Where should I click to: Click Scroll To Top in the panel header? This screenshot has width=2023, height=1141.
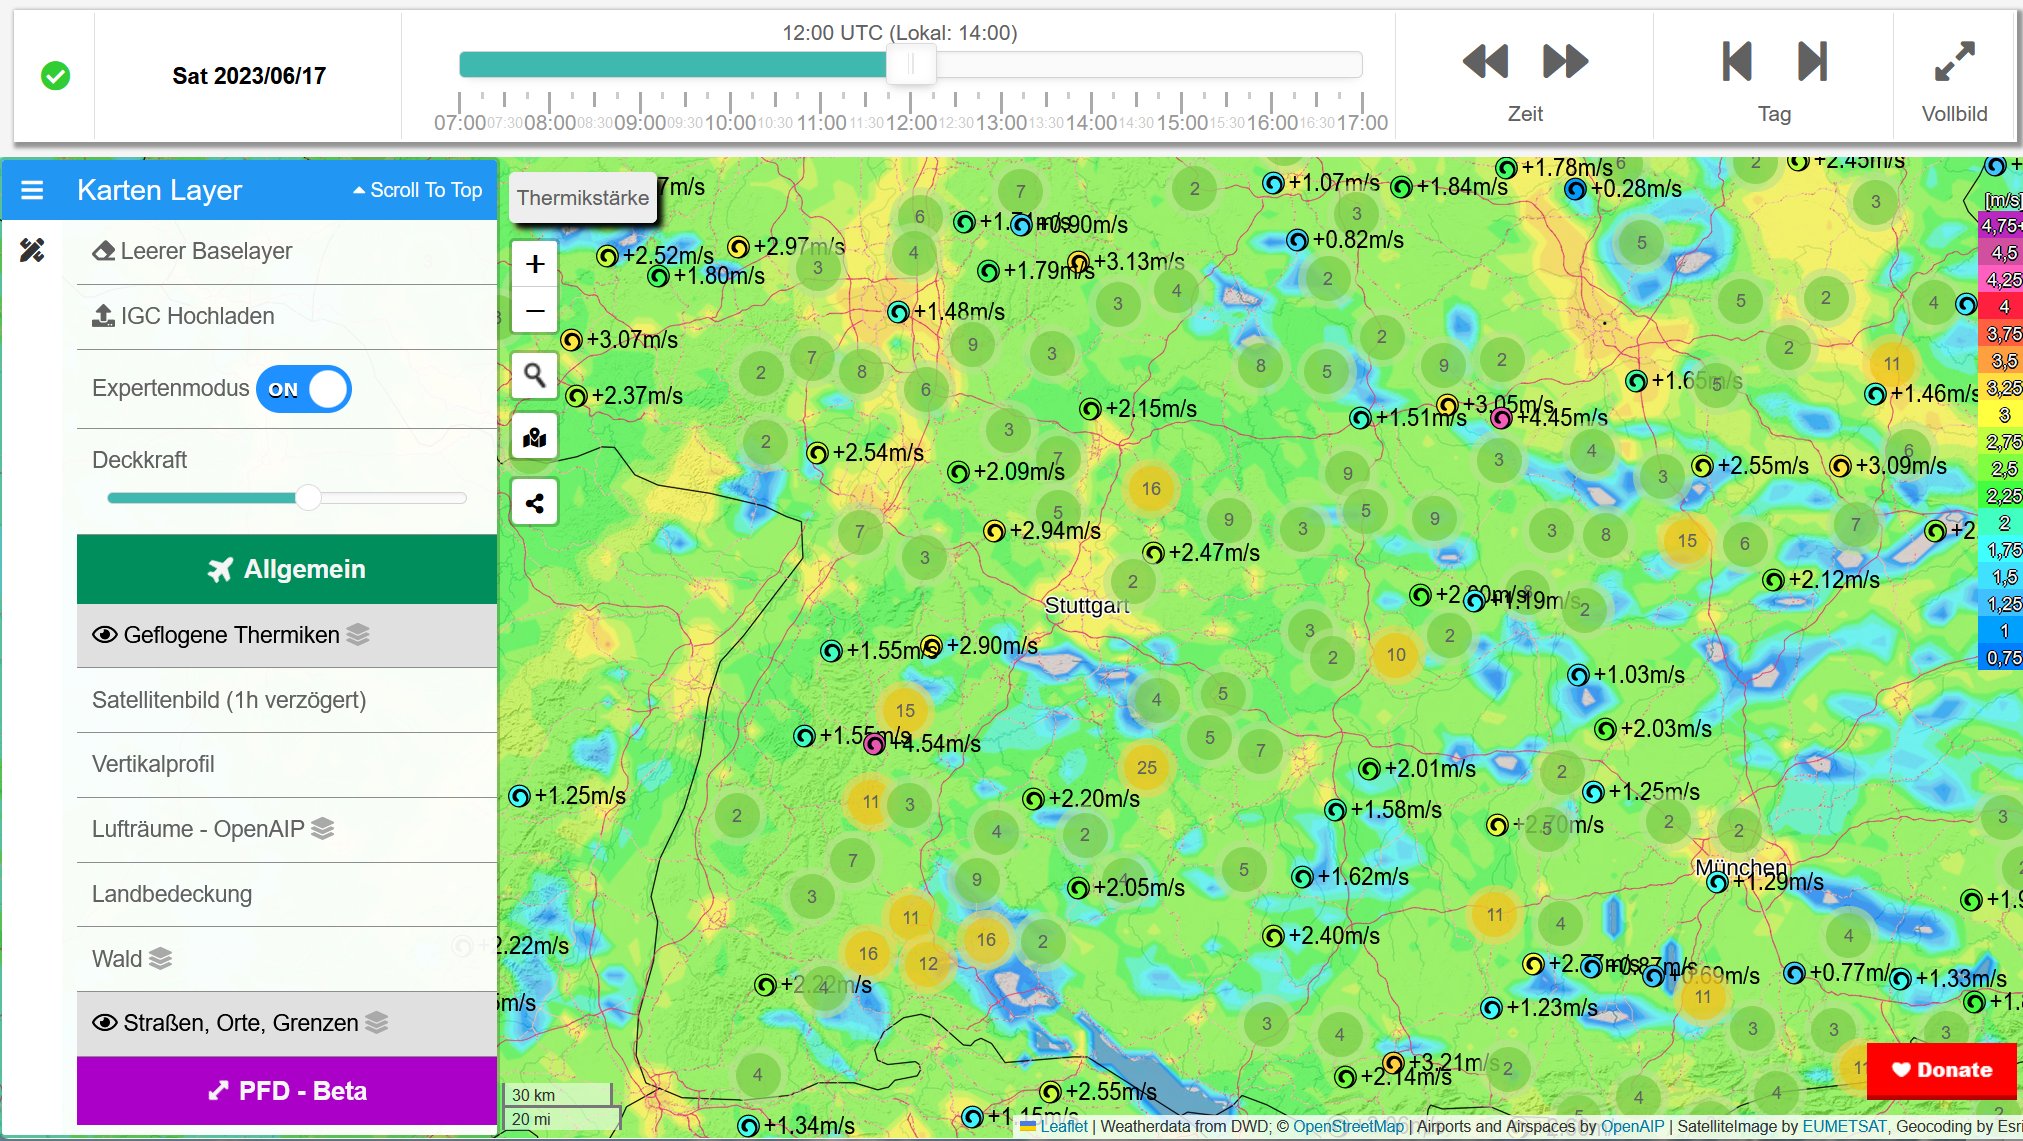coord(417,189)
